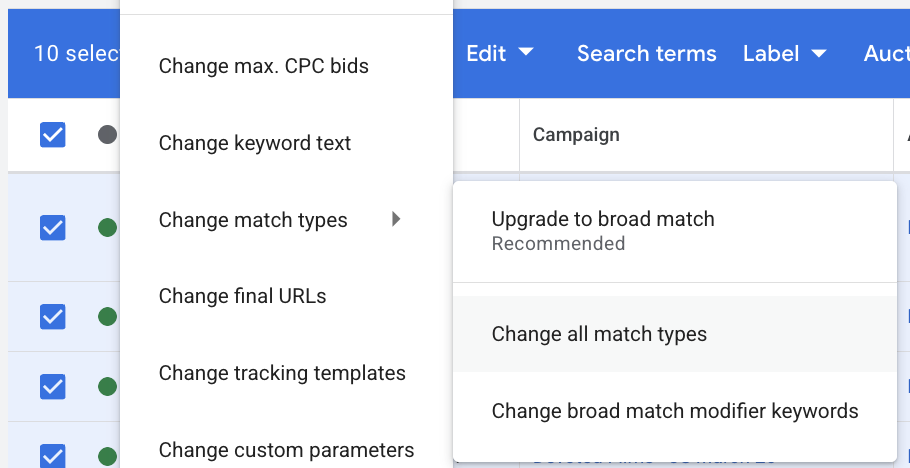Click Change custom parameters menu entry
The height and width of the screenshot is (468, 910).
(x=286, y=449)
